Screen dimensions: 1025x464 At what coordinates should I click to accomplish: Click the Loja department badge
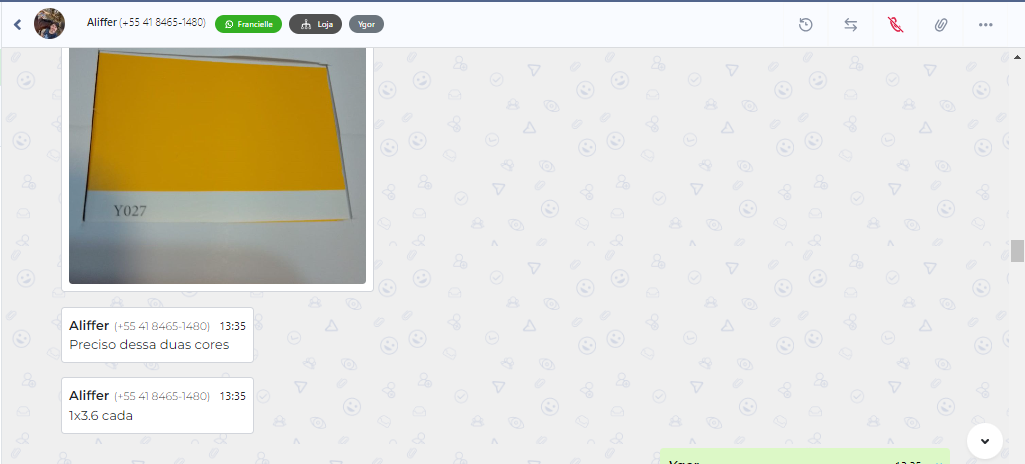315,24
